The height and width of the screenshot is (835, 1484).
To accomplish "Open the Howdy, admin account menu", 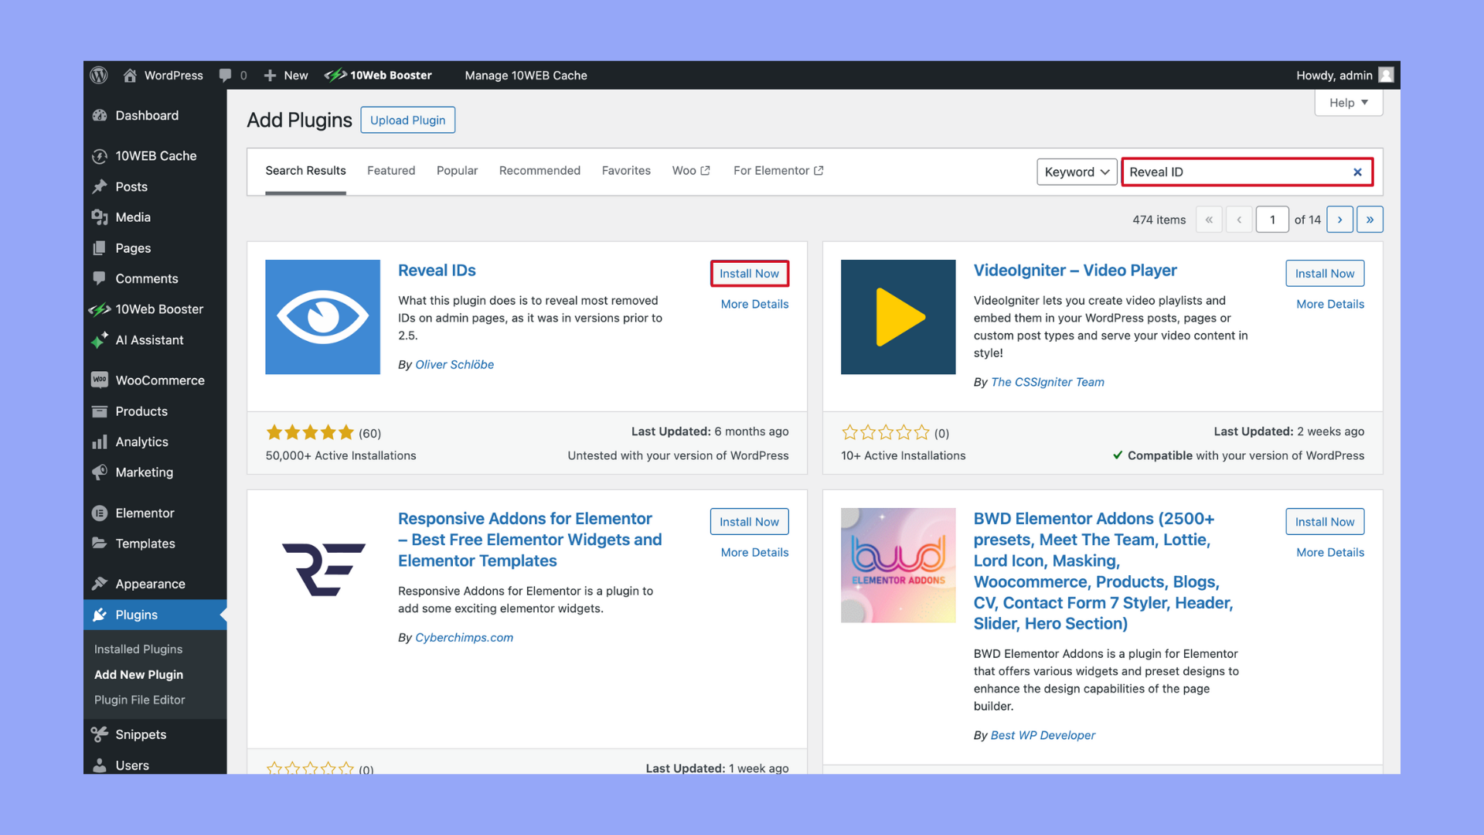I will coord(1336,74).
